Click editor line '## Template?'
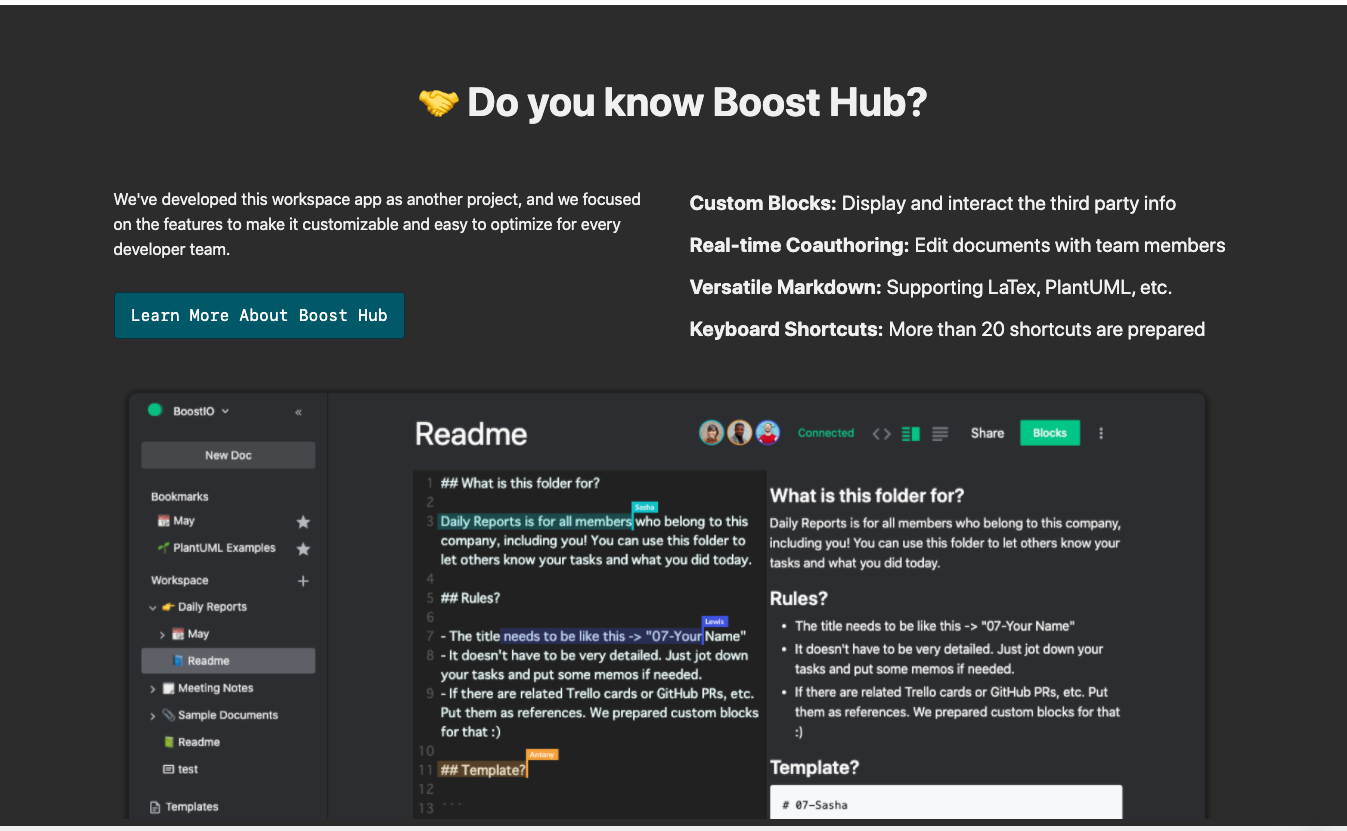 (483, 770)
